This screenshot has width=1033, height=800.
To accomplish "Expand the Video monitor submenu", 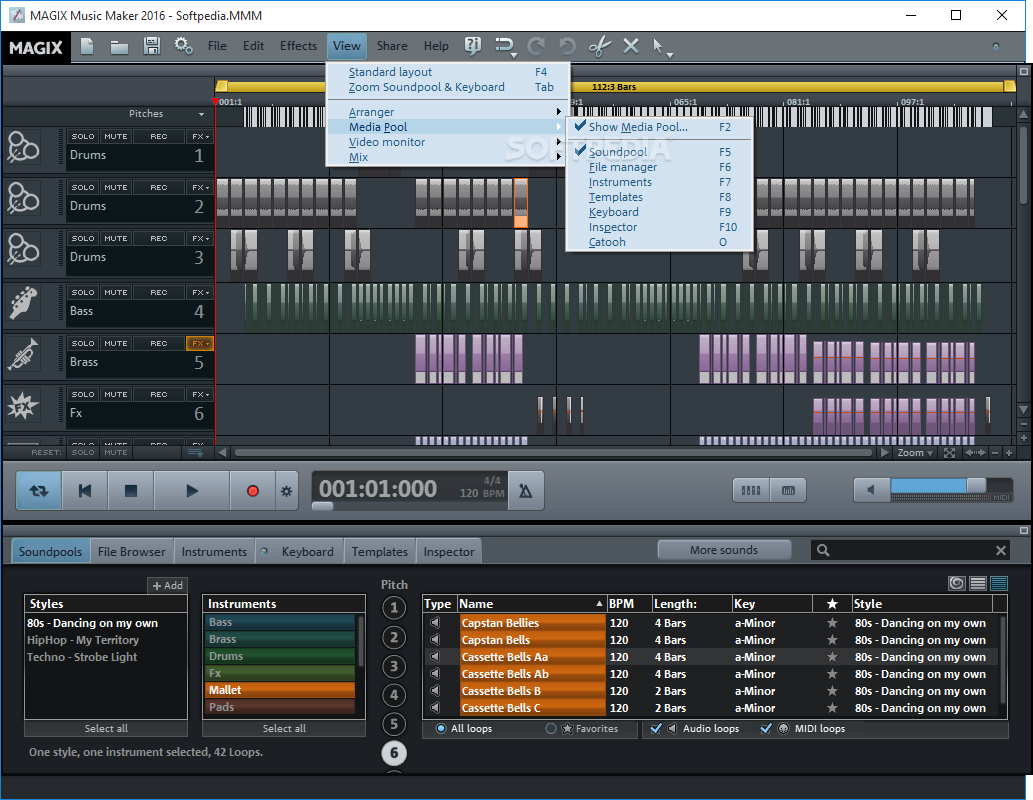I will [449, 142].
